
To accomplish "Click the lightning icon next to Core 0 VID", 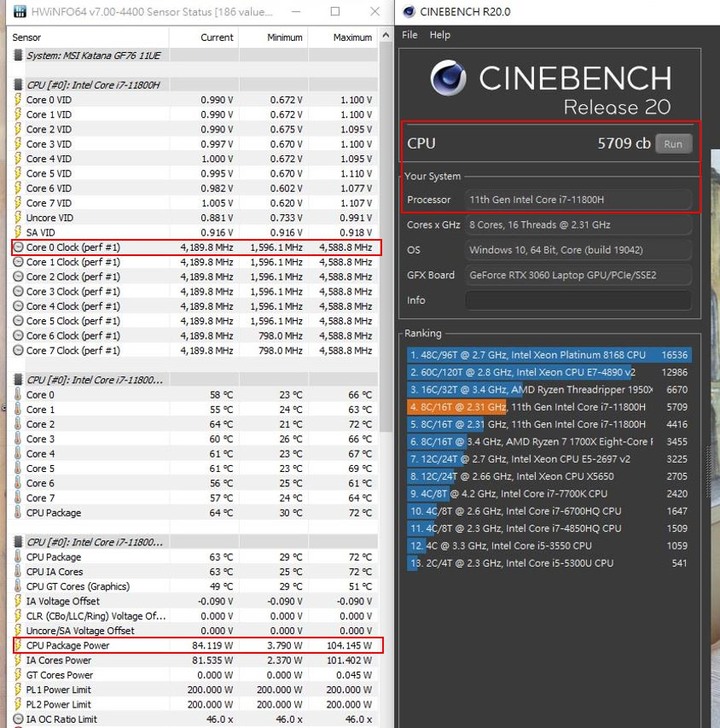I will 18,99.
